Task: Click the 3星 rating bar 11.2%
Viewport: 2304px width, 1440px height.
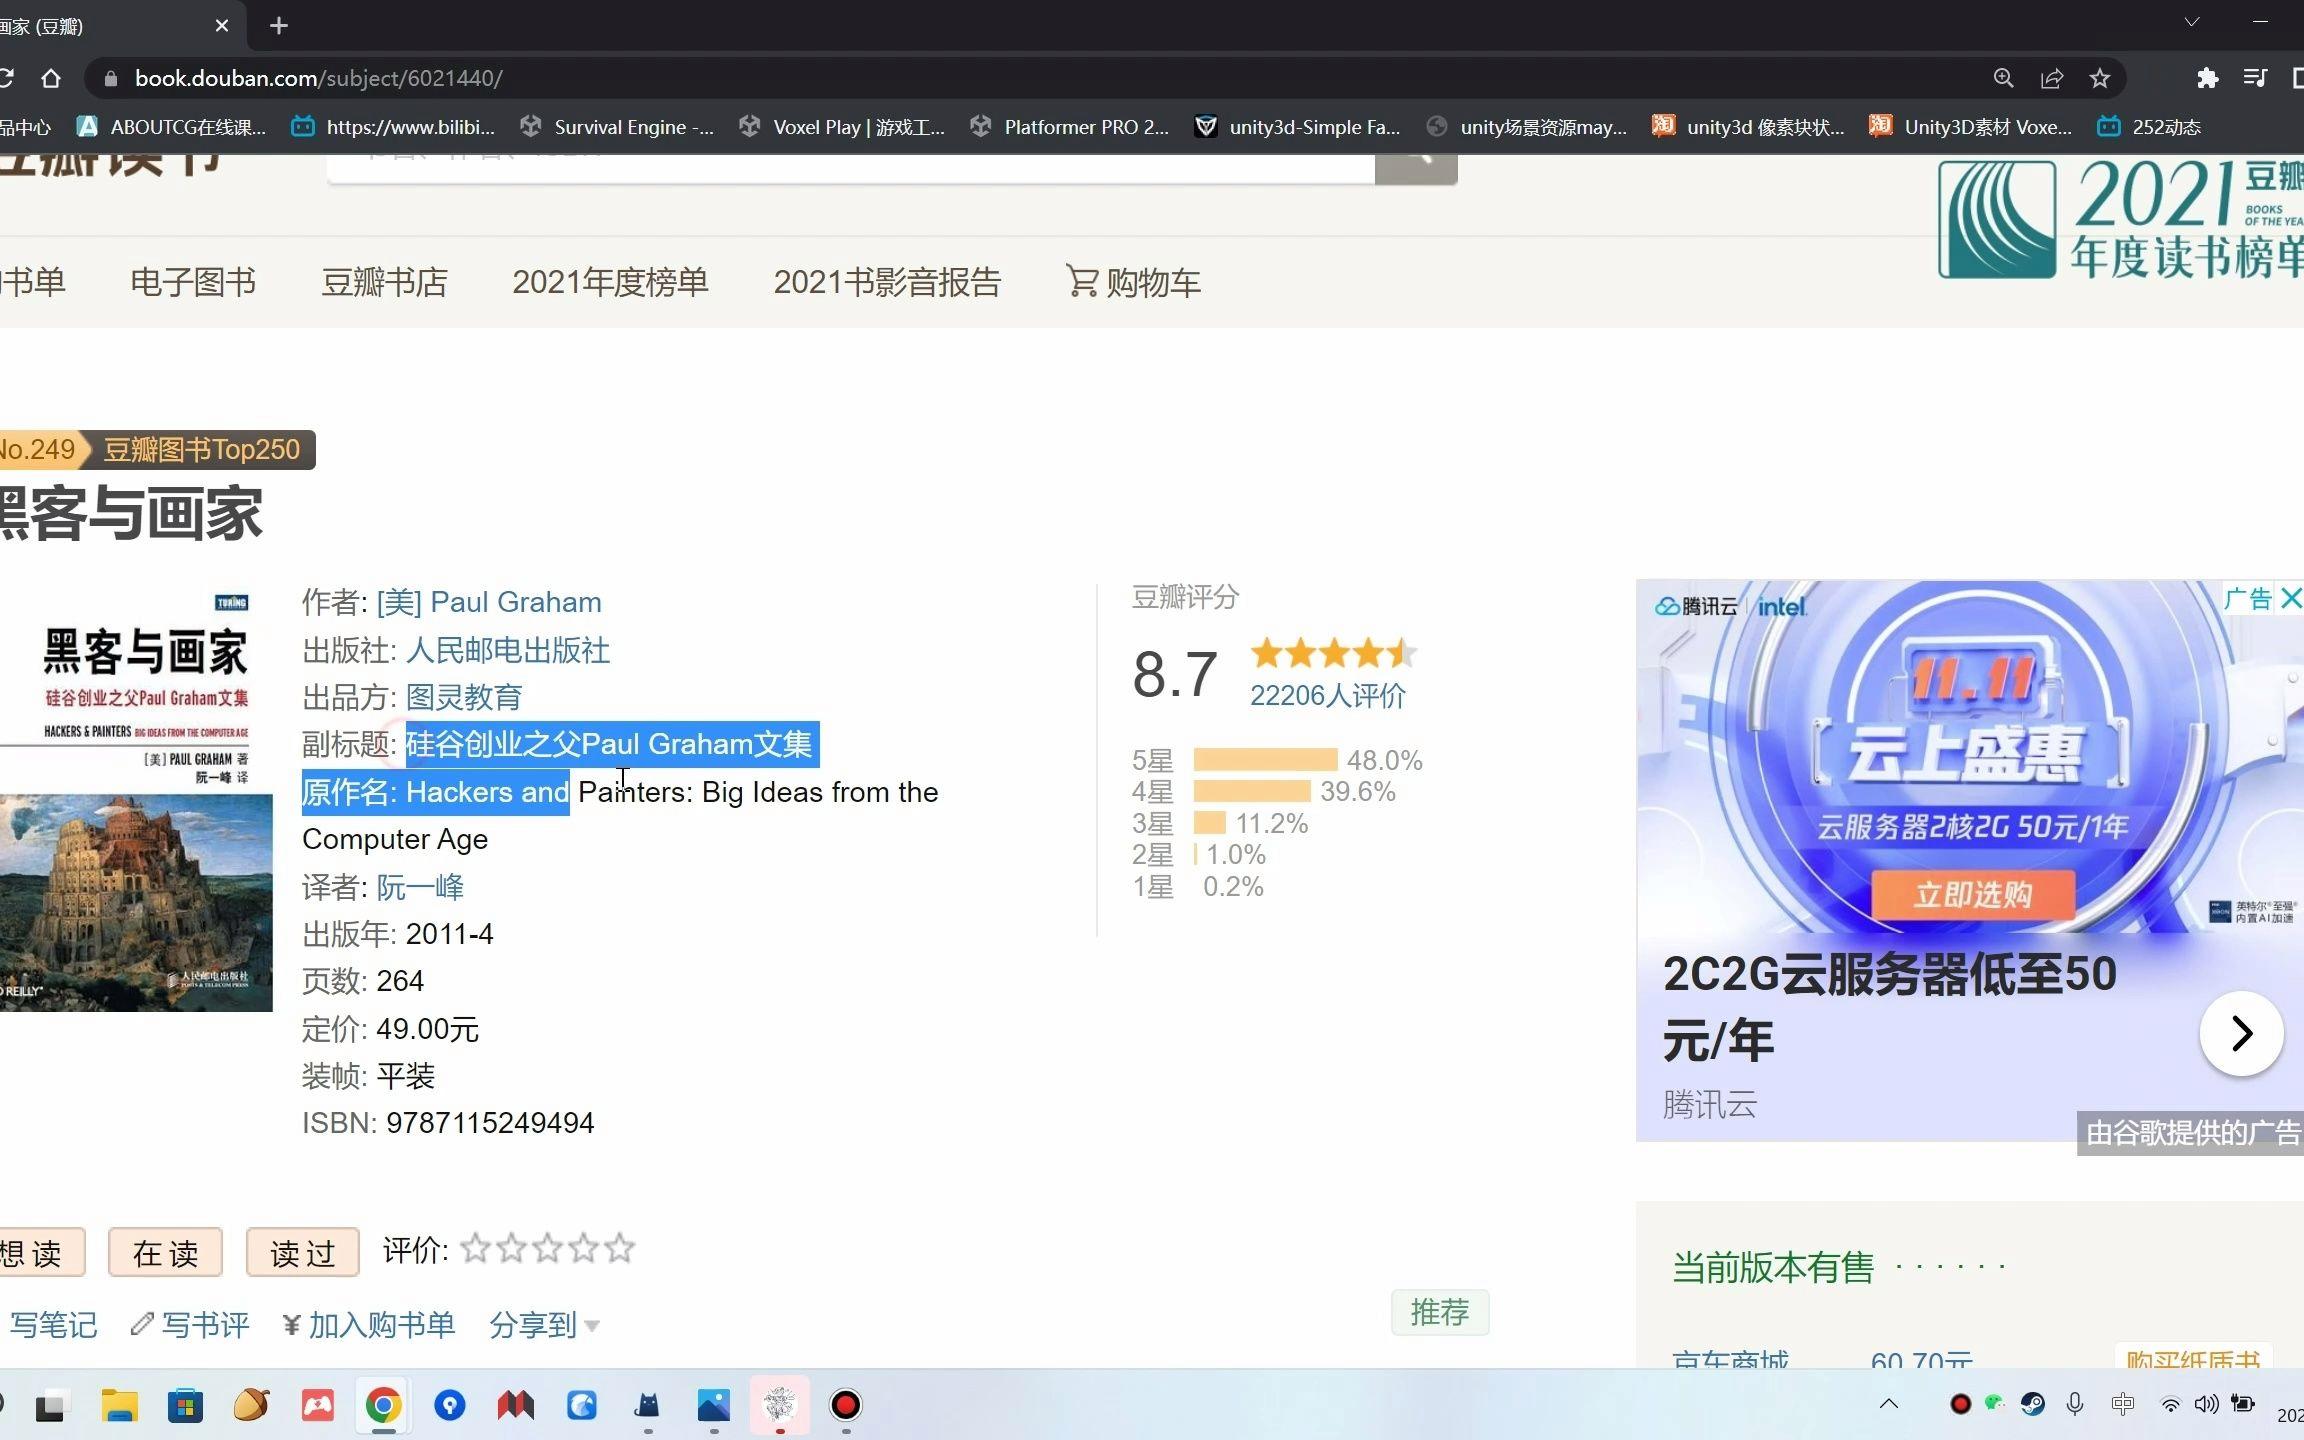Action: click(1209, 823)
